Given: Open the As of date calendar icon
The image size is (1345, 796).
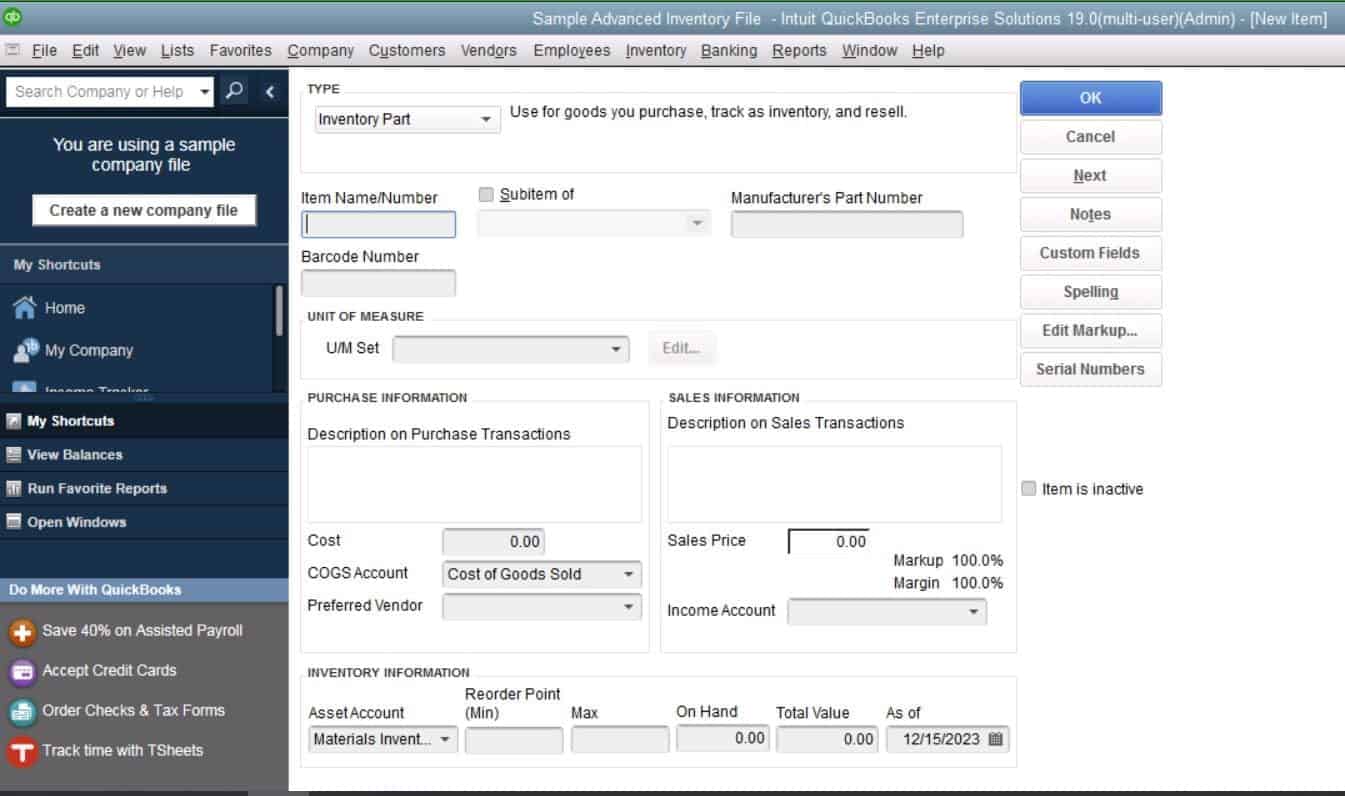Looking at the screenshot, I should pos(995,740).
